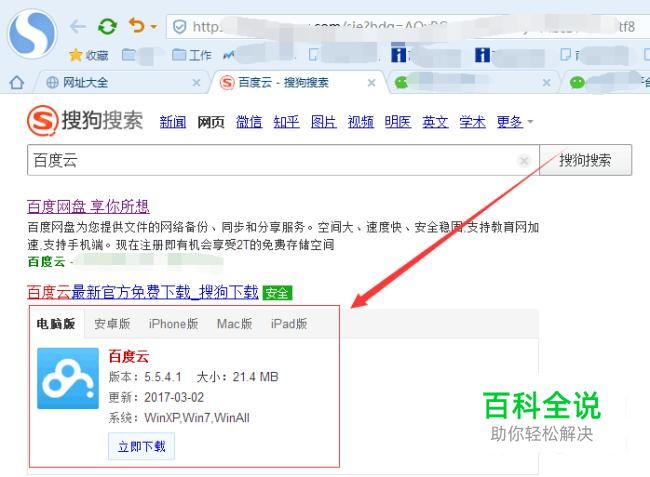650x477 pixels.
Task: Click the Sogou search logo
Action: [x=85, y=121]
